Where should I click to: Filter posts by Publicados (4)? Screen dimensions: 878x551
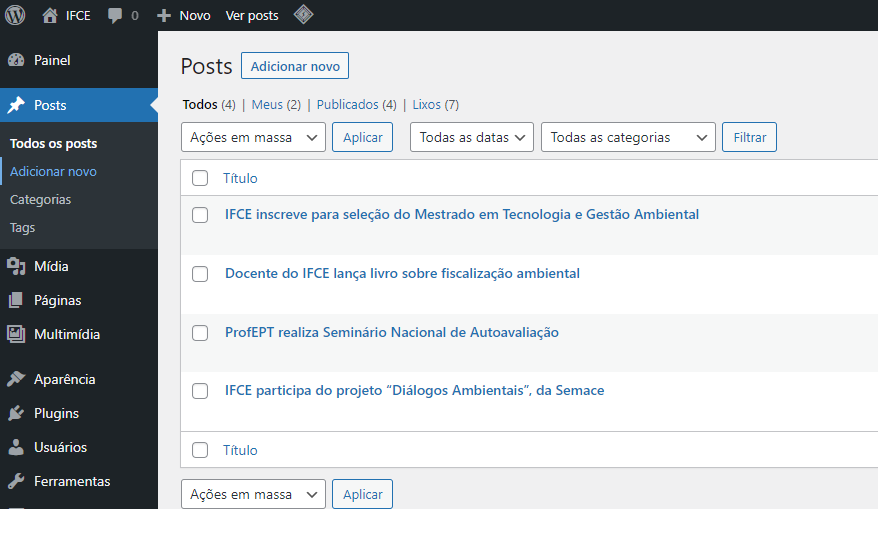[x=356, y=105]
